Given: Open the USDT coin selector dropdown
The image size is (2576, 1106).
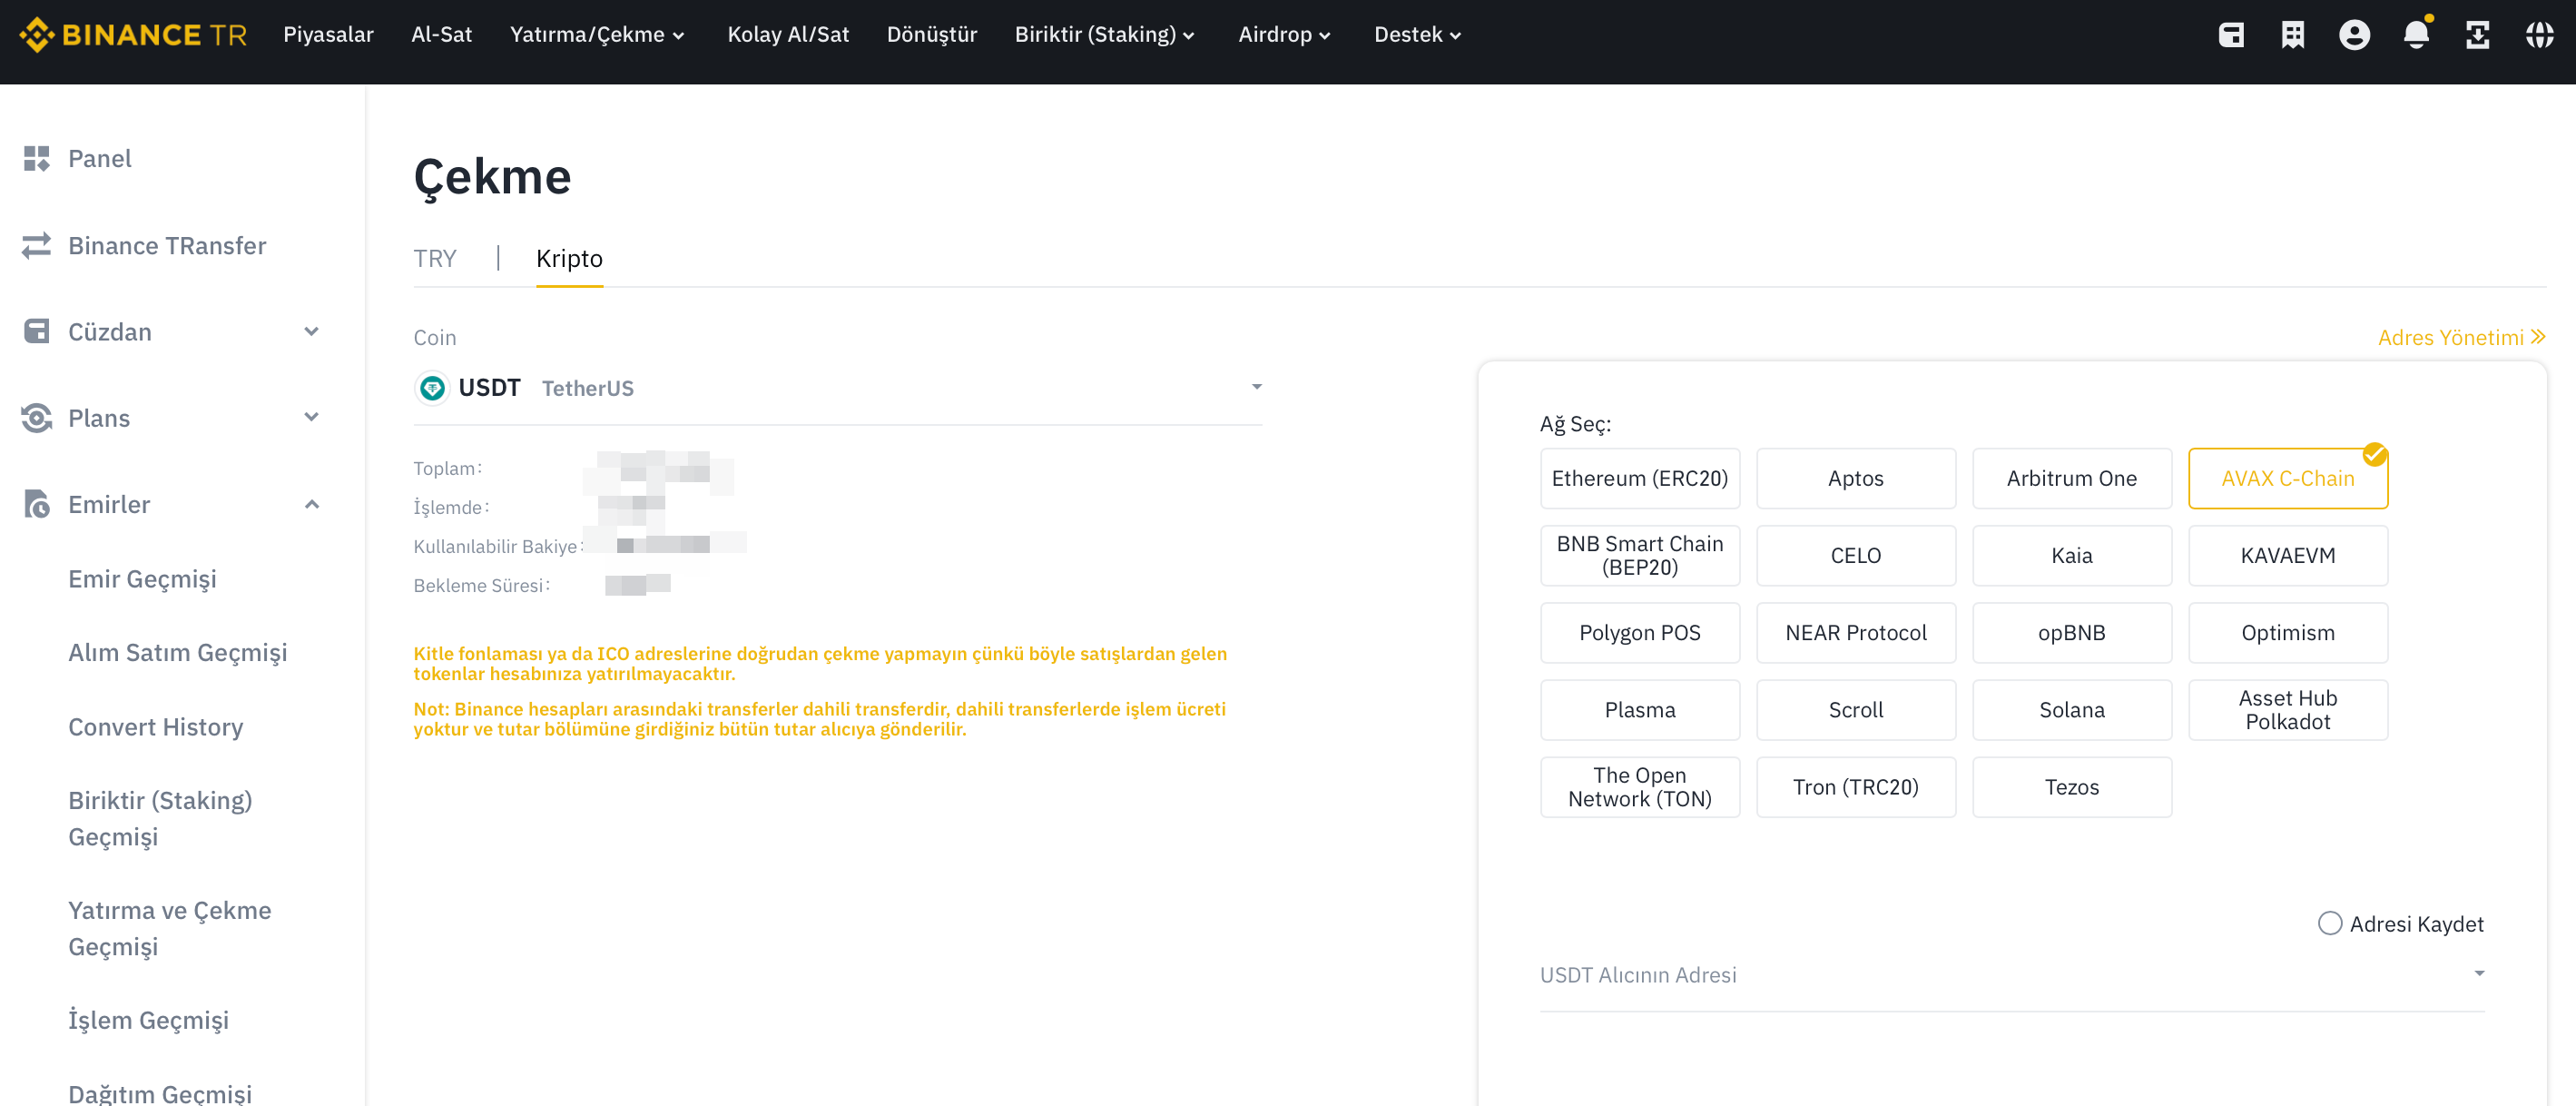Looking at the screenshot, I should (838, 388).
